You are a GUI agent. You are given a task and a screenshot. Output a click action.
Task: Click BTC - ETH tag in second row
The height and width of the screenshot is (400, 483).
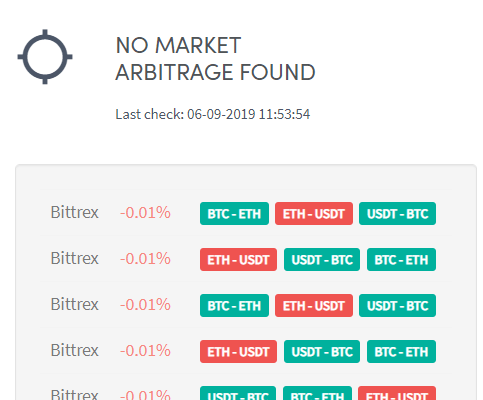click(401, 259)
